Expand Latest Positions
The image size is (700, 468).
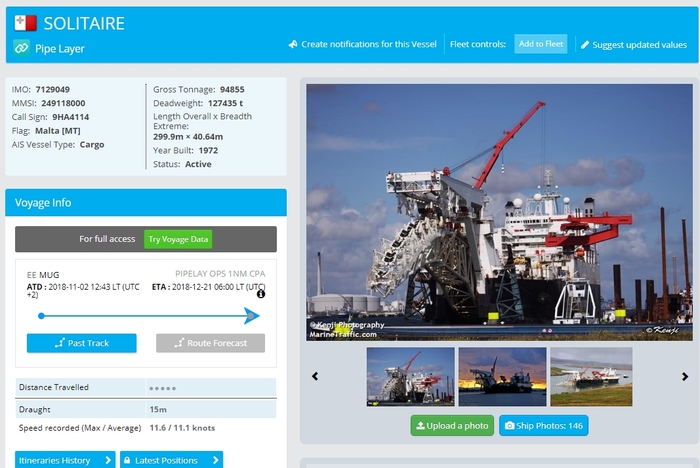click(171, 460)
